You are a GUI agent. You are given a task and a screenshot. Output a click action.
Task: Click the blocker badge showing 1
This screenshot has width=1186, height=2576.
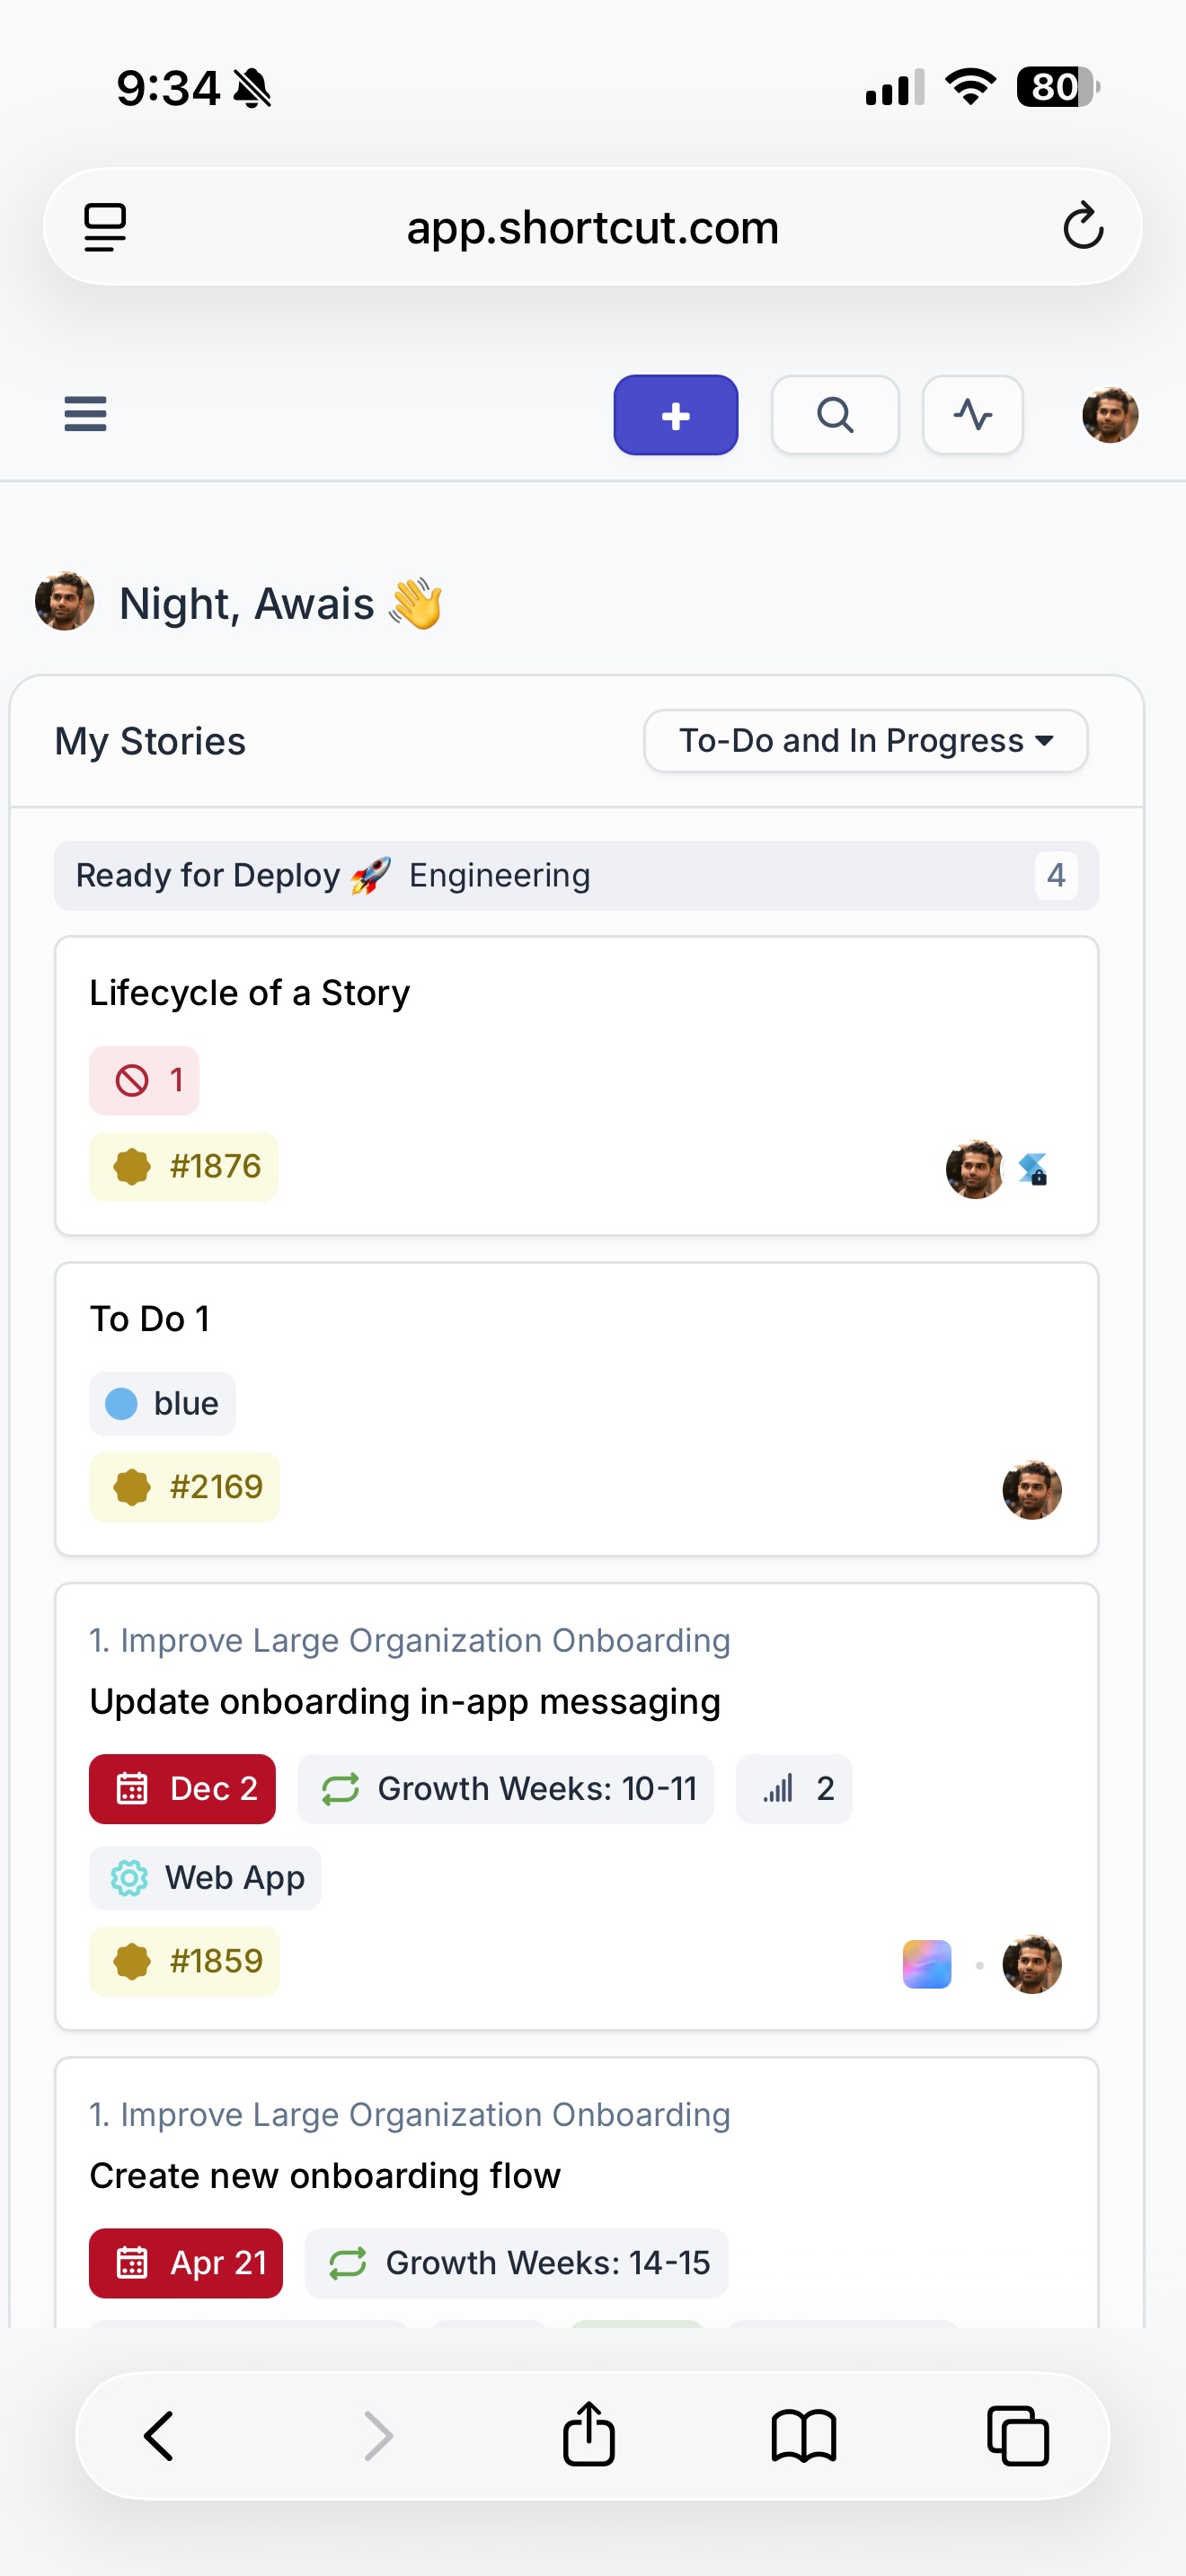tap(144, 1080)
